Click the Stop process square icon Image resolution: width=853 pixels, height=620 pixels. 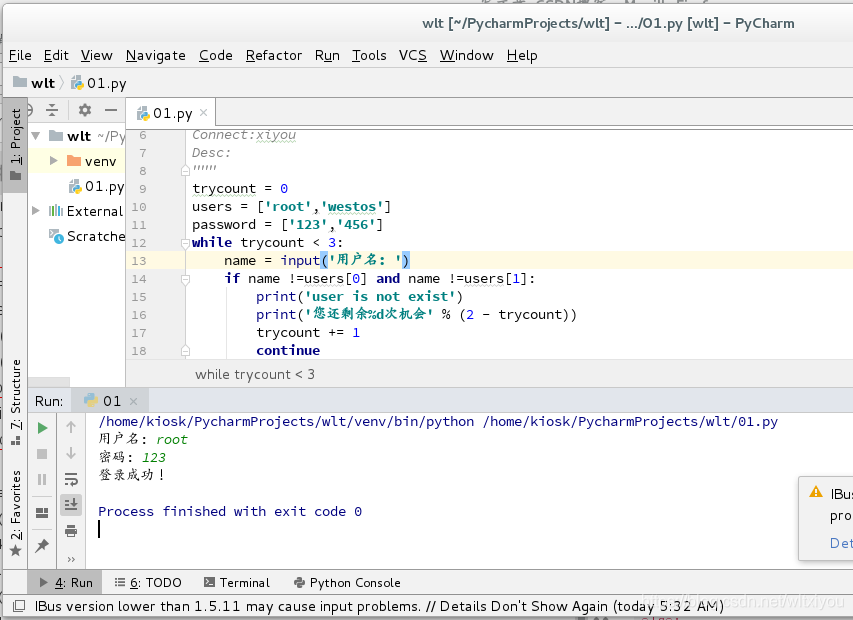(x=42, y=454)
